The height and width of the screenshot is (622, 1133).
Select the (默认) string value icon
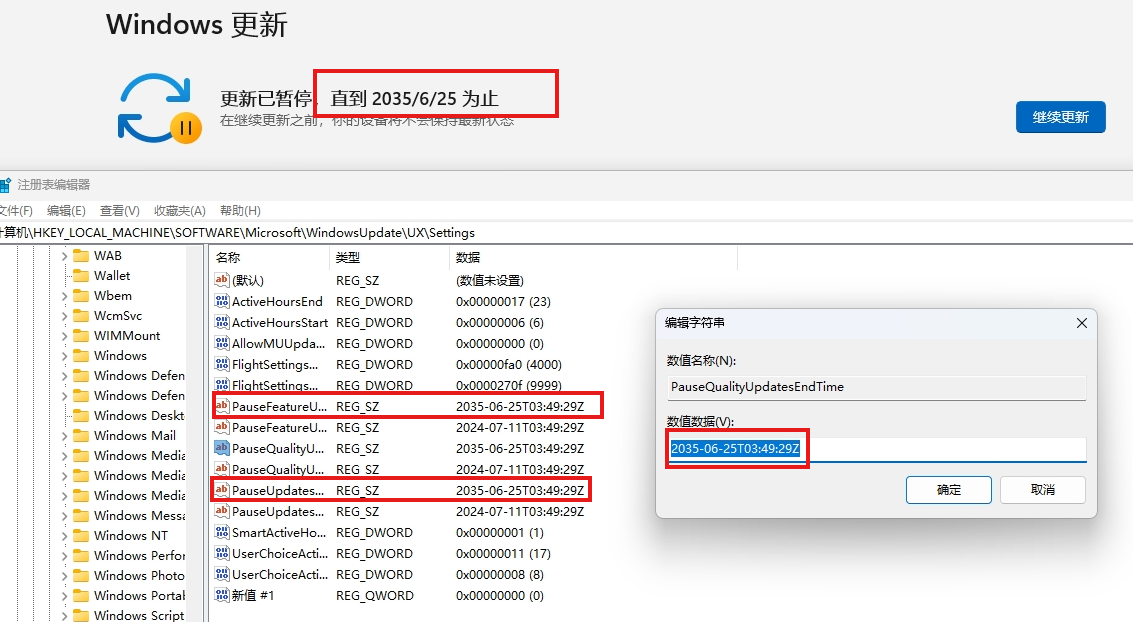point(222,280)
